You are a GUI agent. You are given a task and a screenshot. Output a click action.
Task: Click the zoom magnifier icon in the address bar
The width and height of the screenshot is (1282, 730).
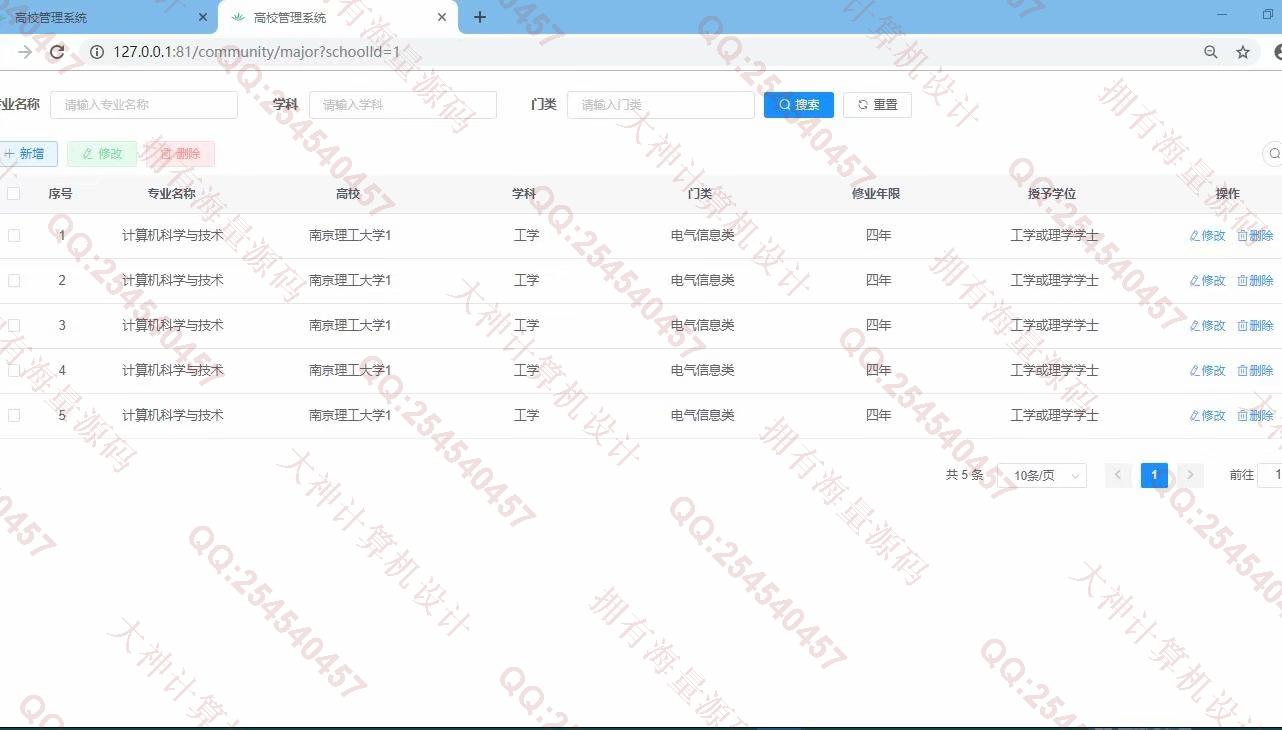click(1211, 52)
